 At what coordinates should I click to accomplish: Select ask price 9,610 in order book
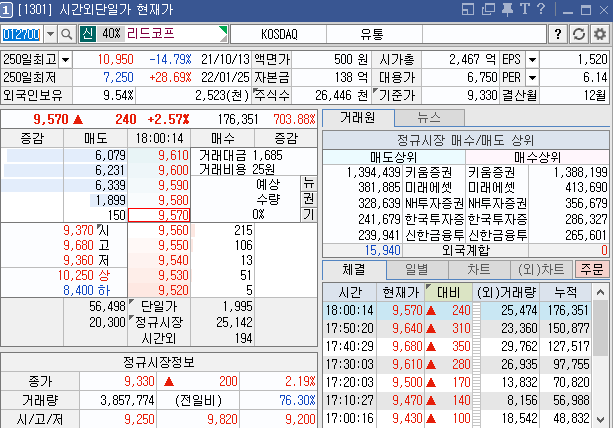159,156
